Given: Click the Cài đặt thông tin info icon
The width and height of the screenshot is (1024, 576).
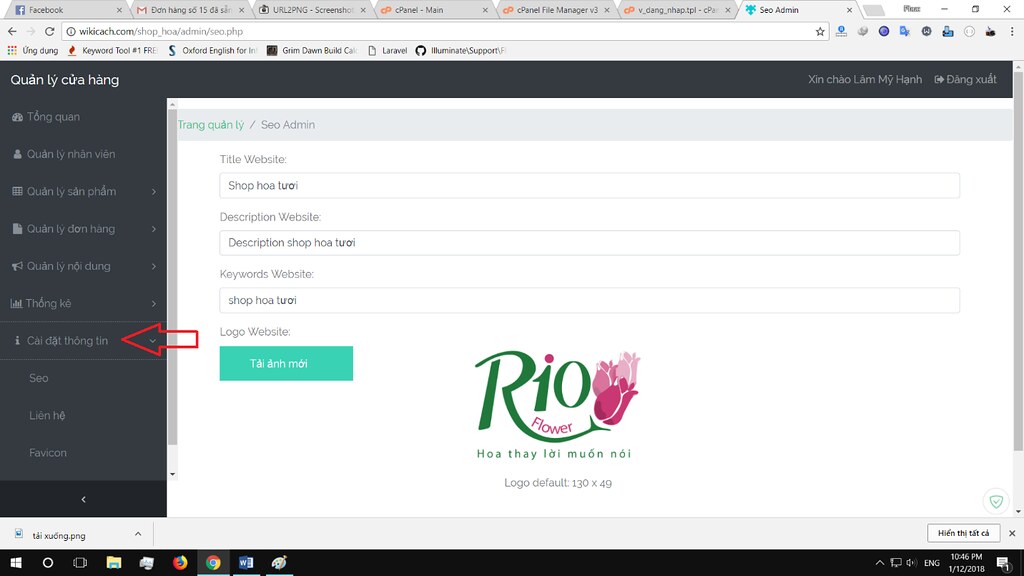Looking at the screenshot, I should [17, 340].
